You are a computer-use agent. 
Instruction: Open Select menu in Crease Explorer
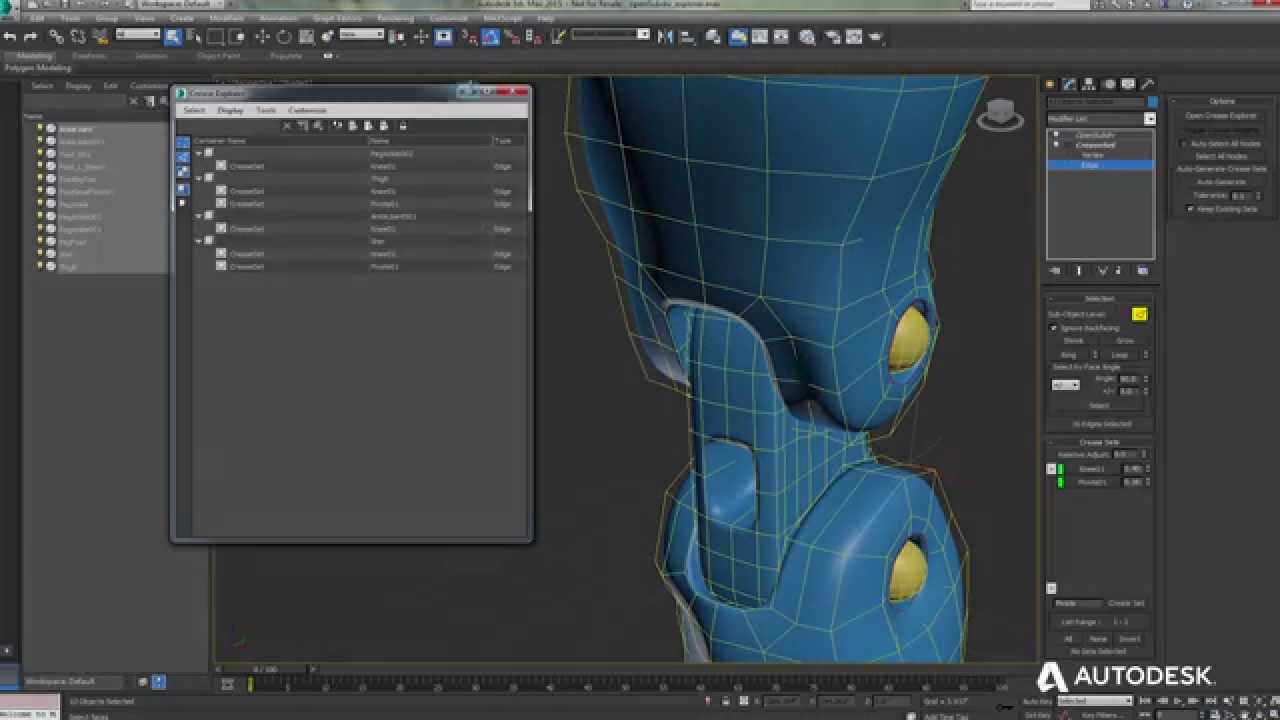194,110
